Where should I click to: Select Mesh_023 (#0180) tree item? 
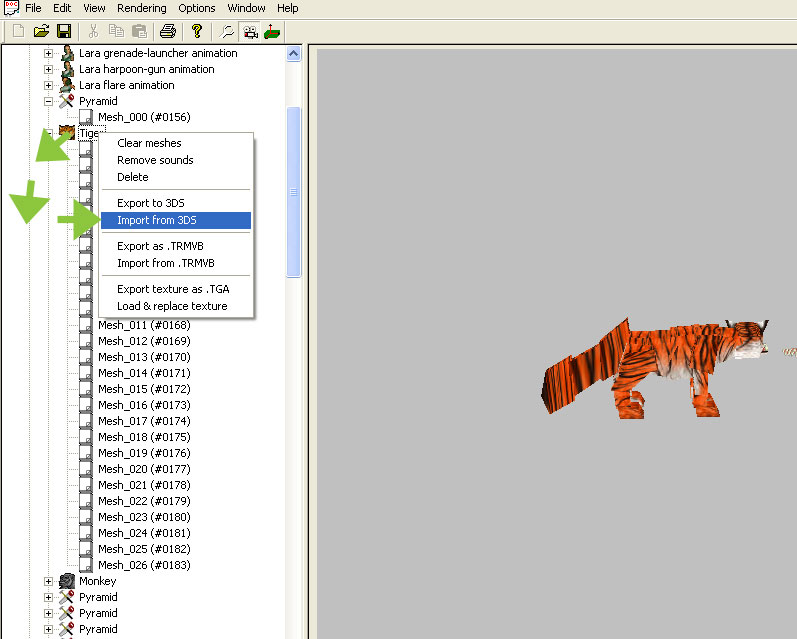click(144, 517)
